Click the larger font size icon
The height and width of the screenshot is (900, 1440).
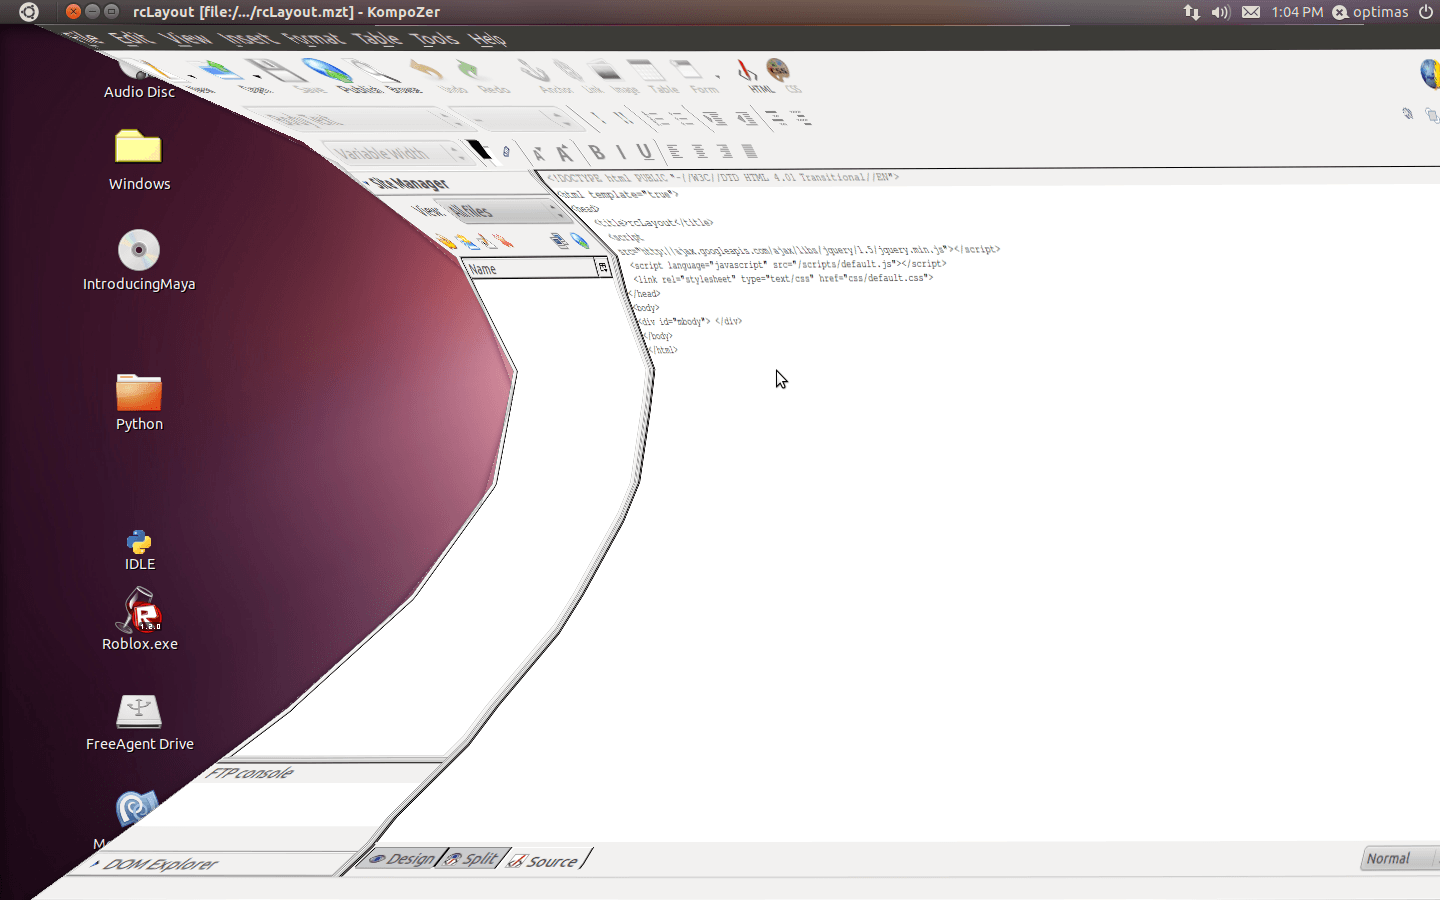tap(565, 153)
